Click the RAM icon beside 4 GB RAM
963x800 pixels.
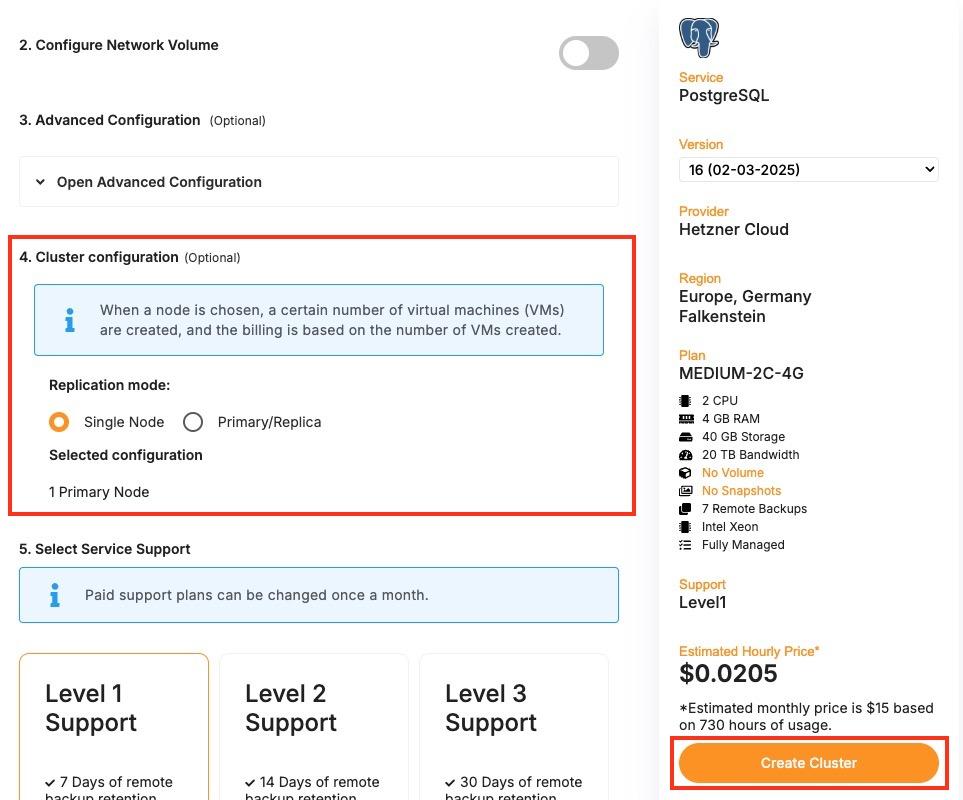[685, 419]
